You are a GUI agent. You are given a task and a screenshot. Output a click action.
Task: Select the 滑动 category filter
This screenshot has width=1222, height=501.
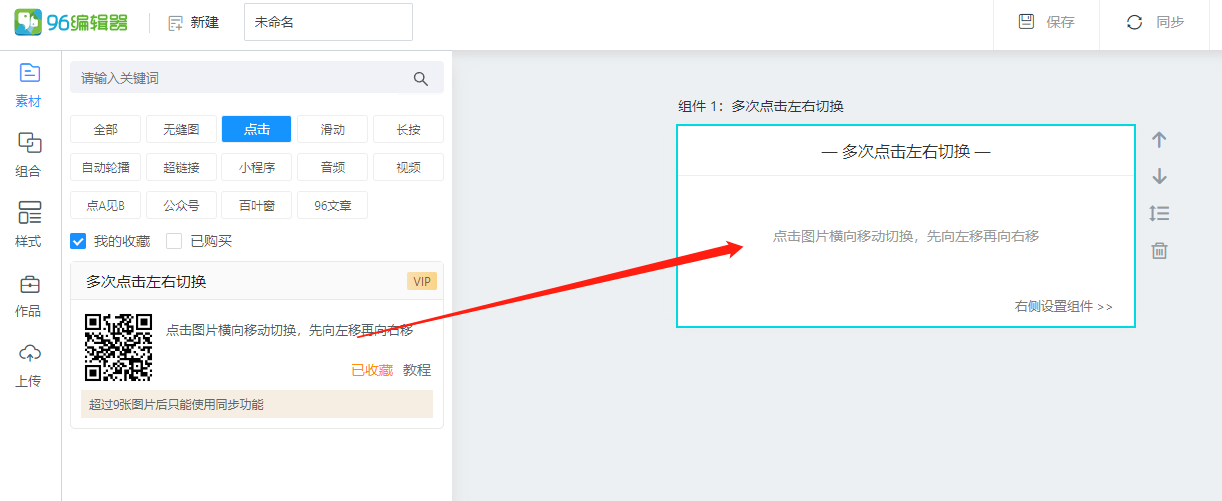(x=332, y=129)
